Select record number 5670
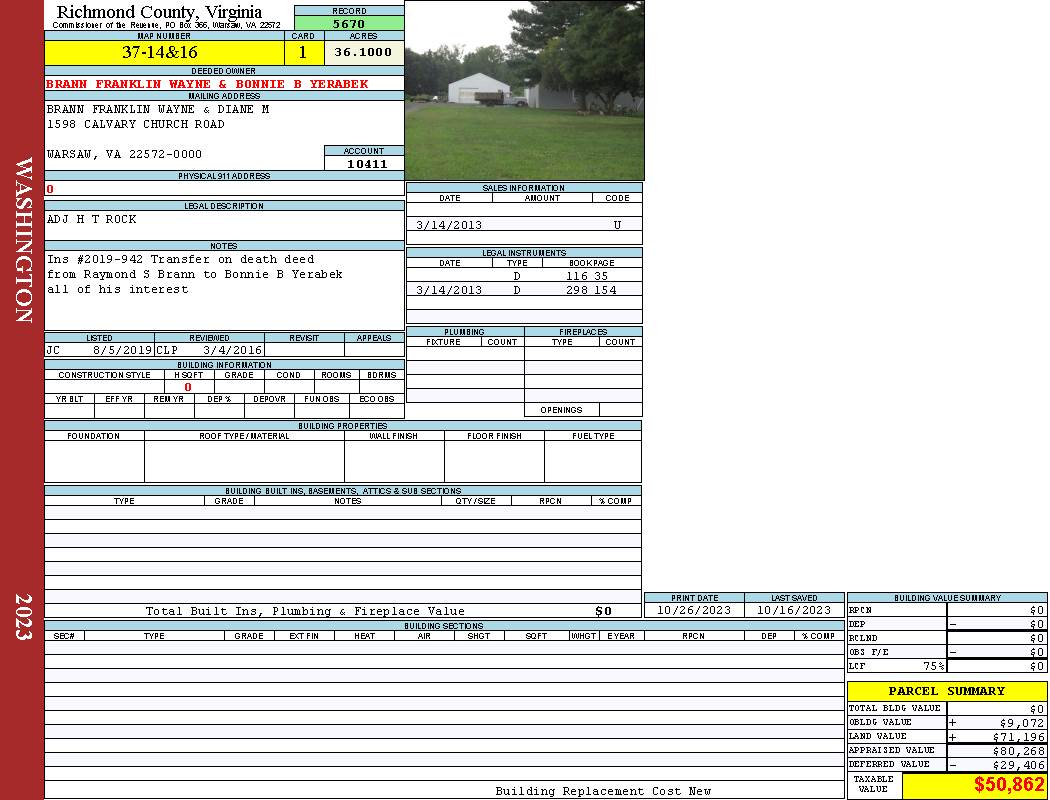 point(349,23)
